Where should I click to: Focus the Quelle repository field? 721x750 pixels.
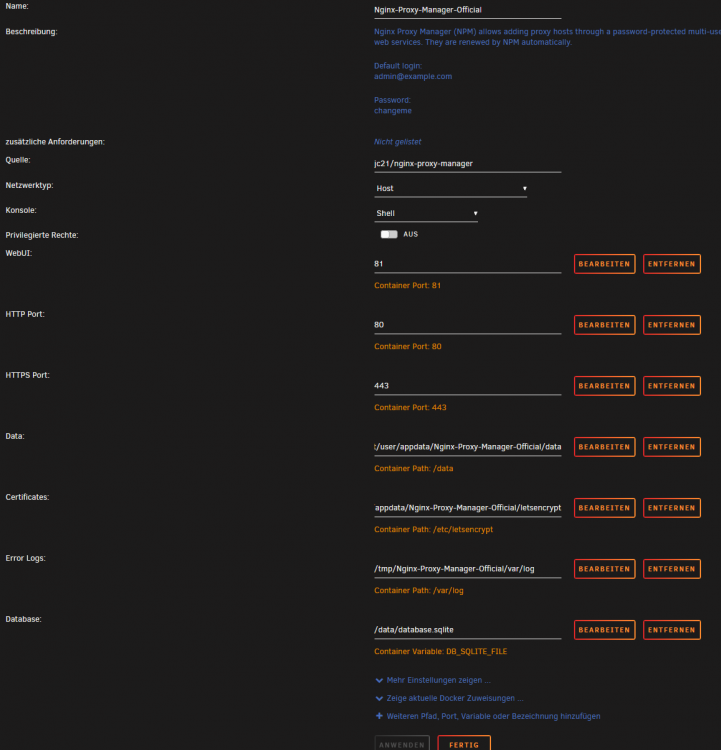tap(467, 164)
